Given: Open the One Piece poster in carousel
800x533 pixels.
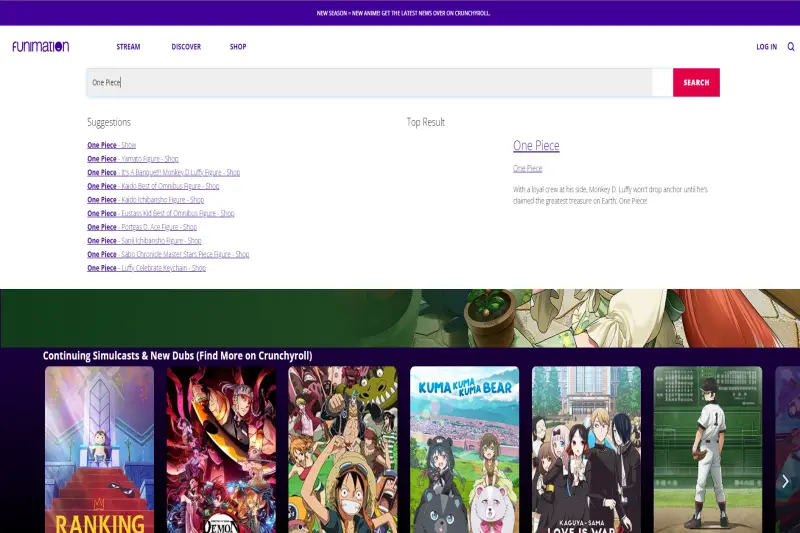Looking at the screenshot, I should 343,449.
